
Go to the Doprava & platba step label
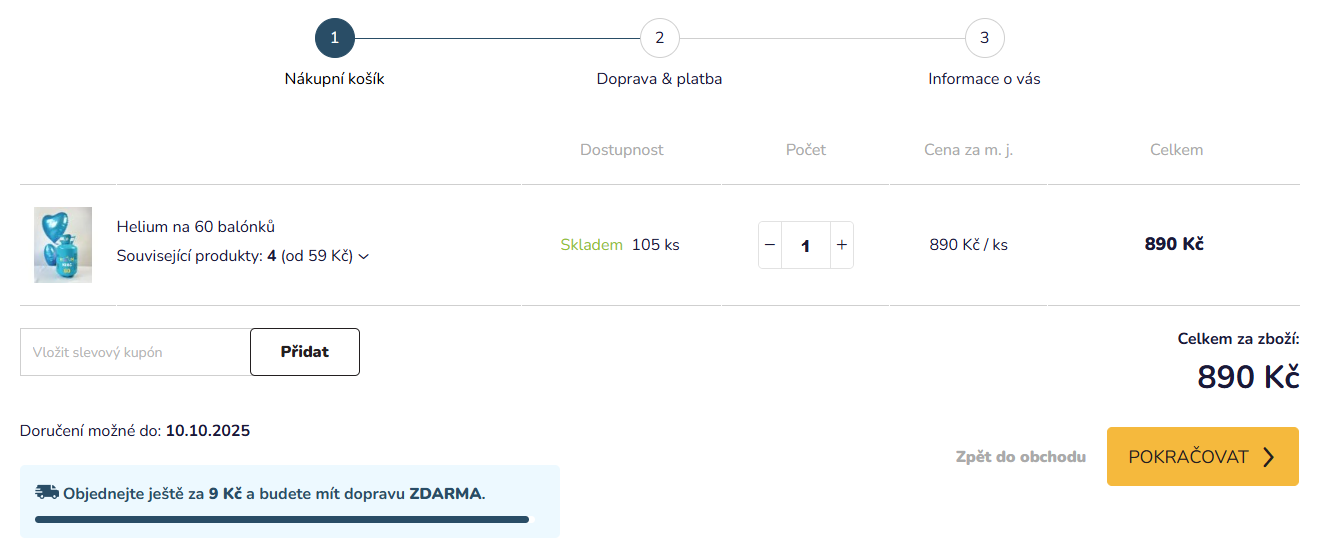(660, 79)
